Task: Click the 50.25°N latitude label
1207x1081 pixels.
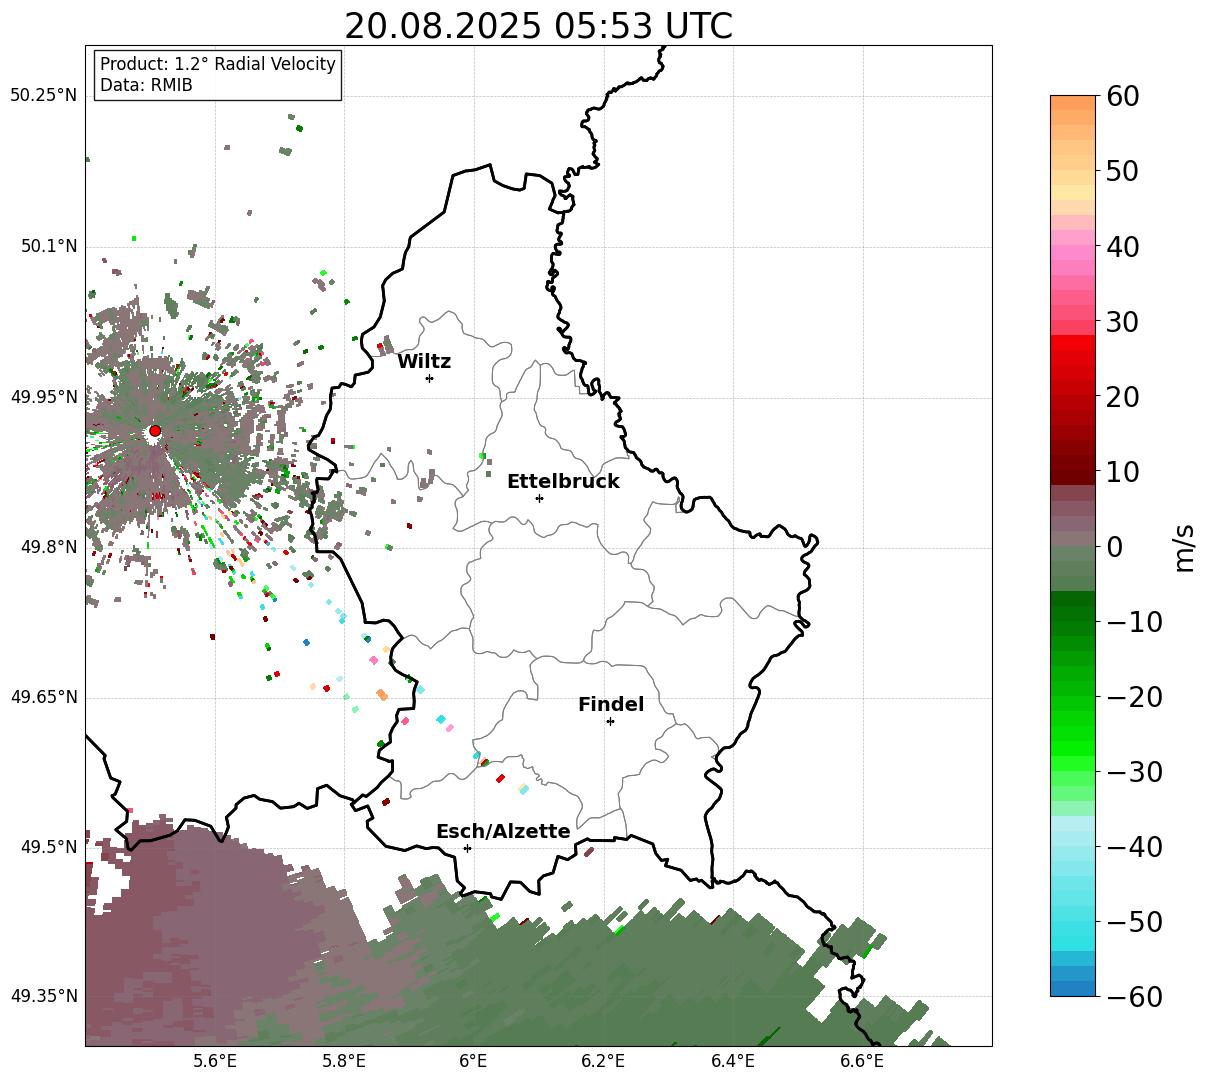Action: (43, 96)
